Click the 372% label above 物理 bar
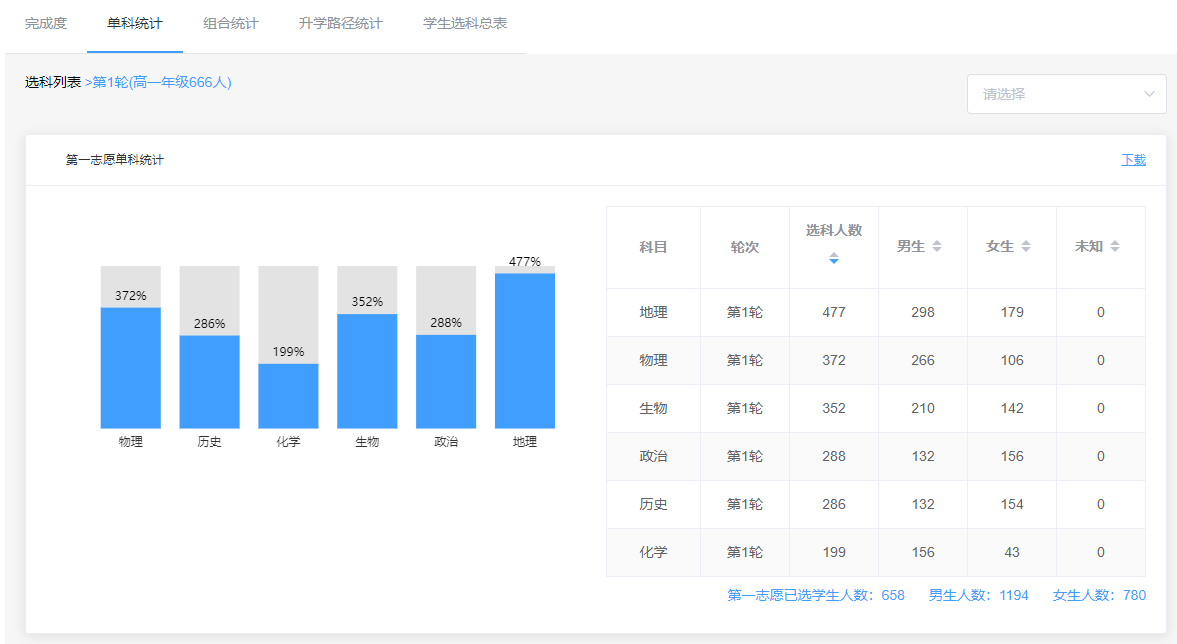 coord(131,296)
